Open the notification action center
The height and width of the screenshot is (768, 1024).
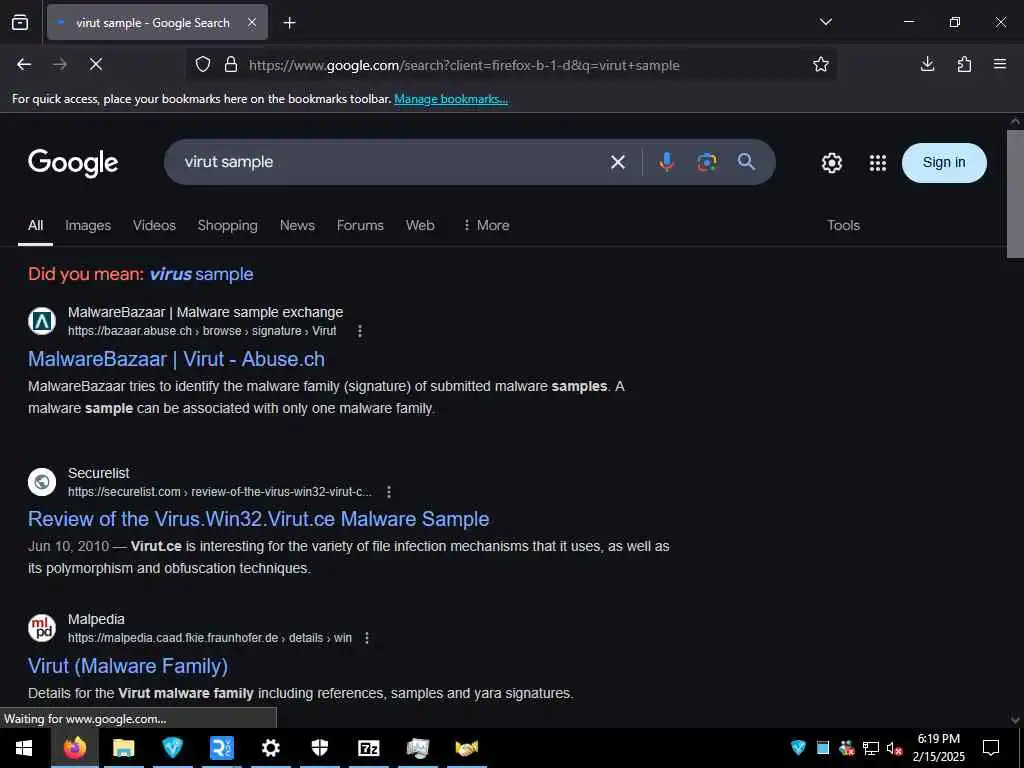[x=991, y=748]
